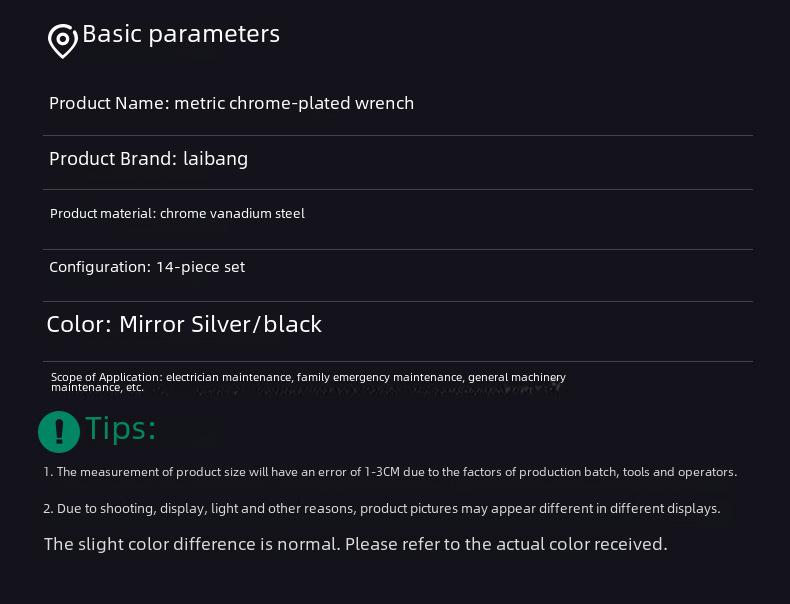Click the divider line above Scope of Application
The image size is (790, 604).
point(398,361)
